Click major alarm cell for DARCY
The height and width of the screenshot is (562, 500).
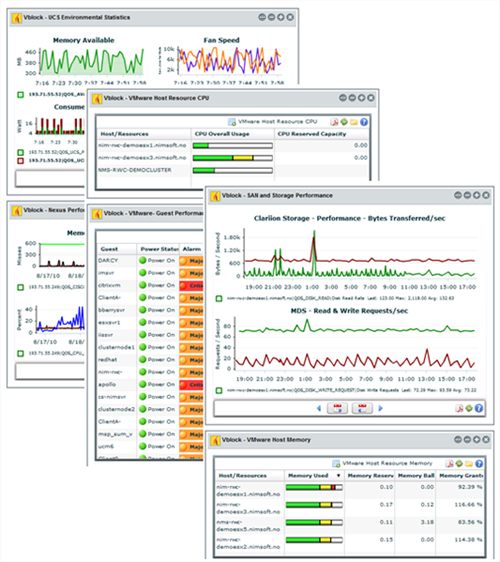point(191,261)
